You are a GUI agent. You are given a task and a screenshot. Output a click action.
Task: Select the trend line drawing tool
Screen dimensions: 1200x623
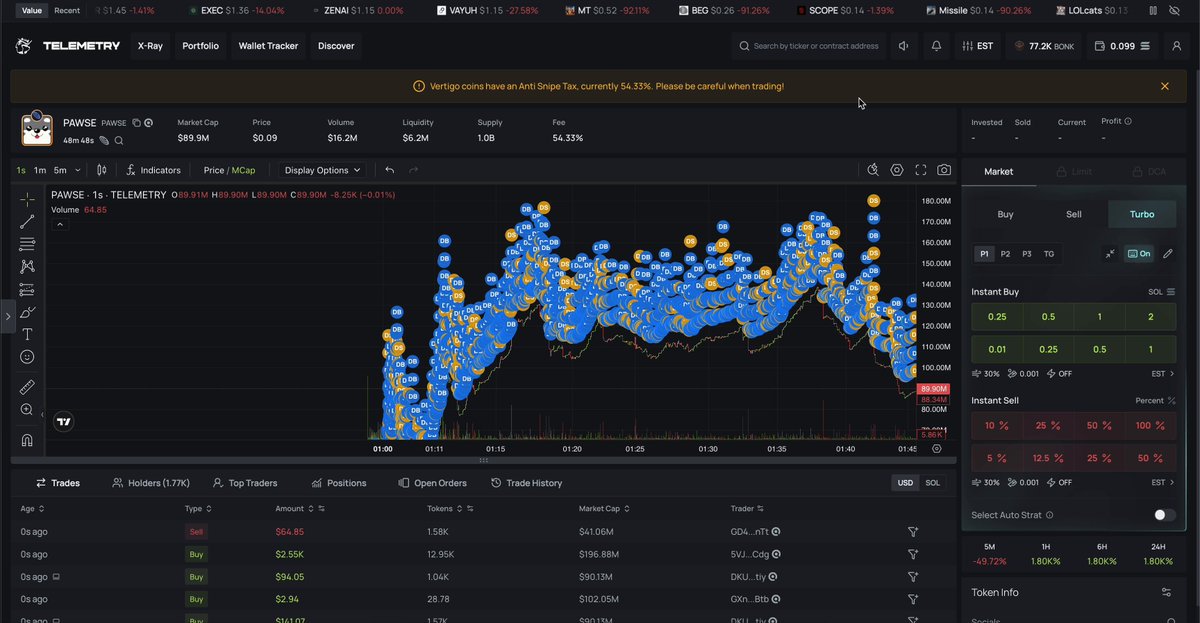click(x=27, y=221)
